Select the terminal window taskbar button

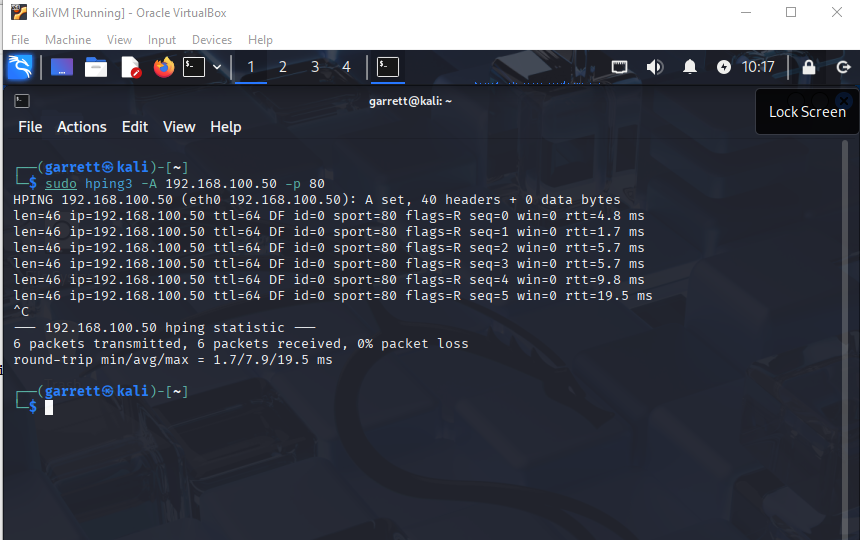coord(388,67)
